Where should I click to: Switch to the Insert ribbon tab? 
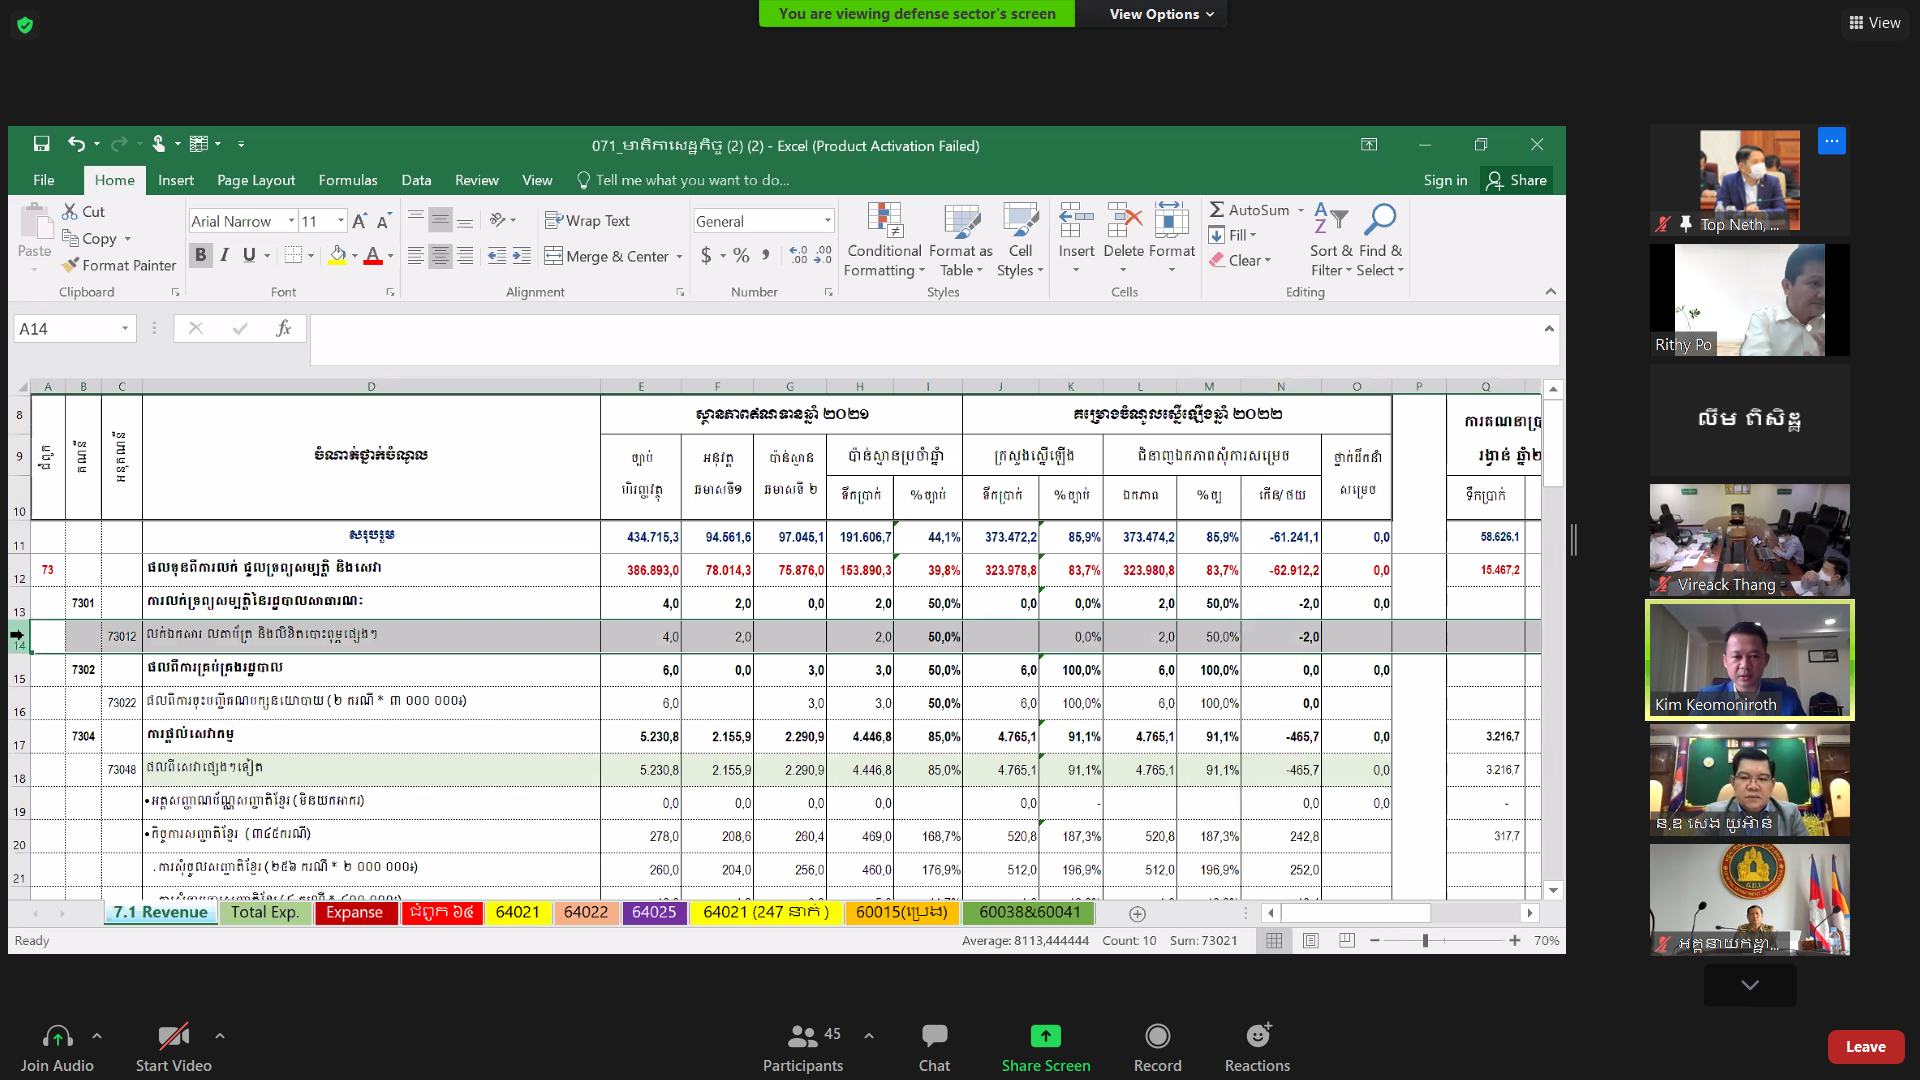click(176, 180)
